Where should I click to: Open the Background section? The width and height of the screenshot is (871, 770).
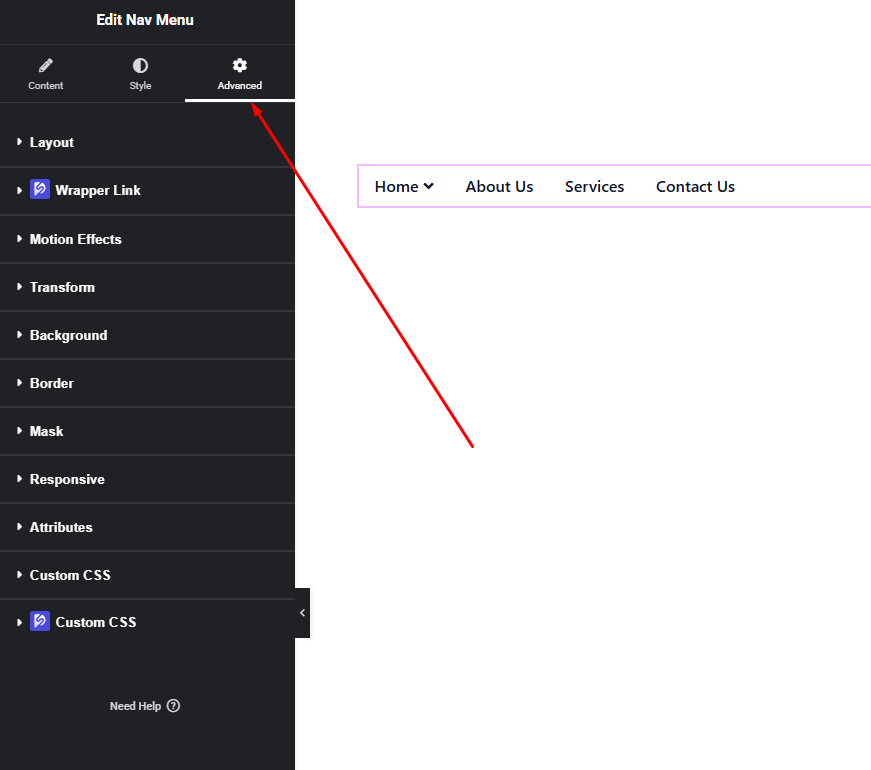click(68, 335)
